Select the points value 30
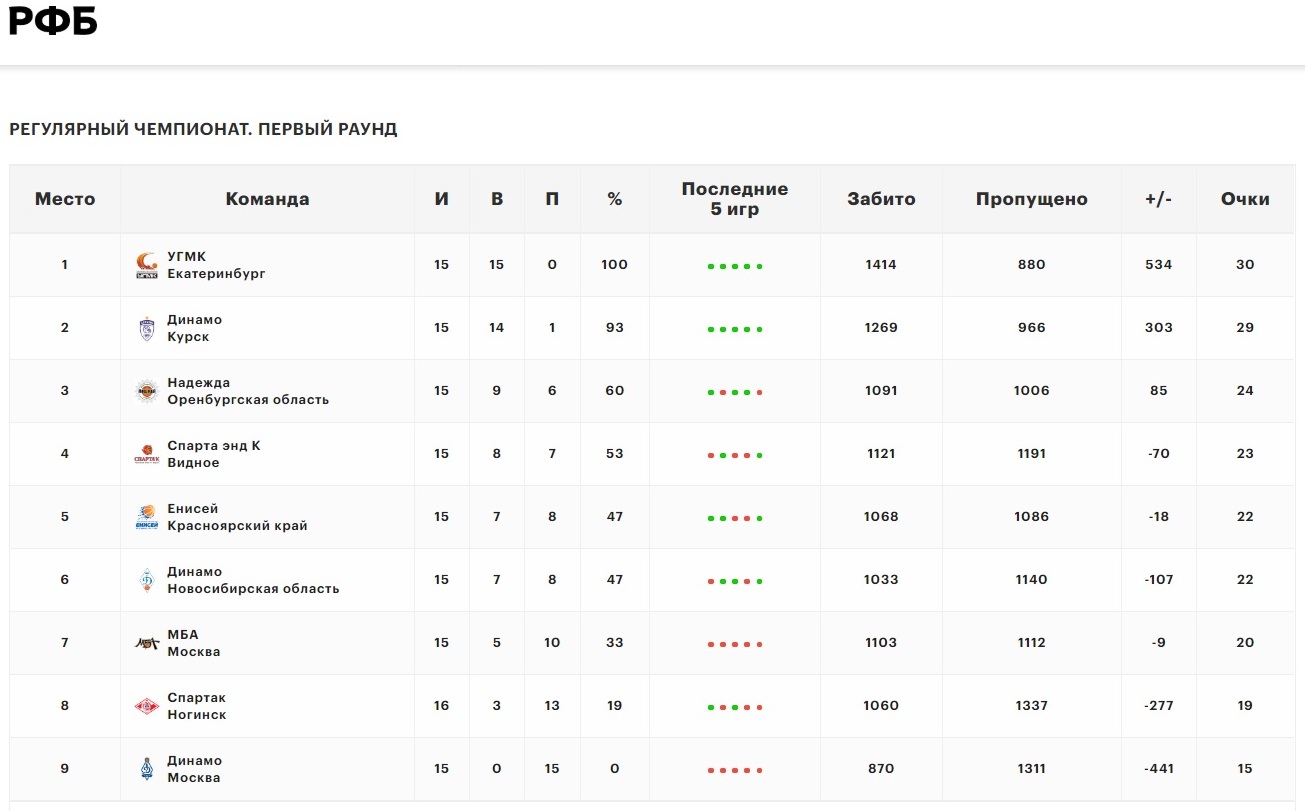 [x=1245, y=265]
